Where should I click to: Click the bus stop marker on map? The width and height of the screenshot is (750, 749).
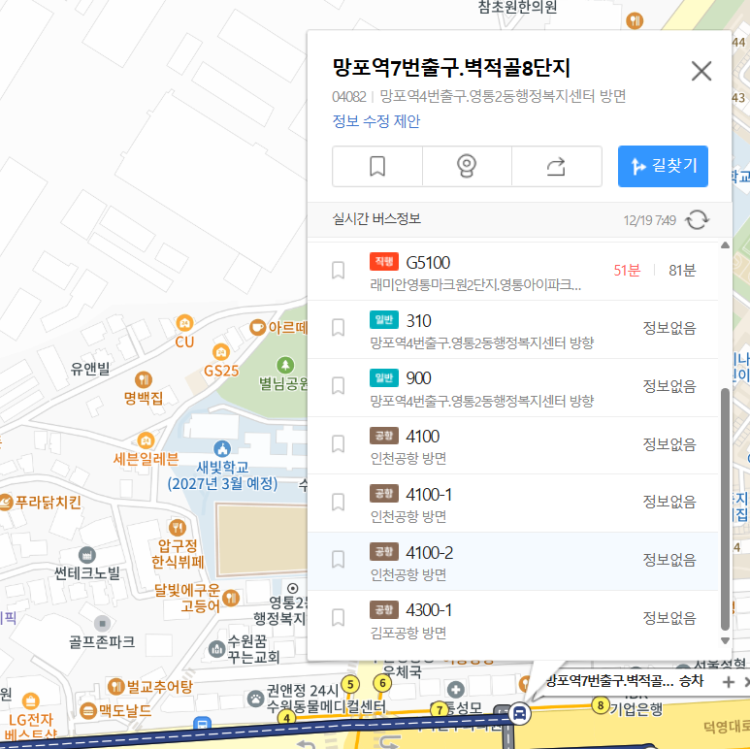[520, 713]
